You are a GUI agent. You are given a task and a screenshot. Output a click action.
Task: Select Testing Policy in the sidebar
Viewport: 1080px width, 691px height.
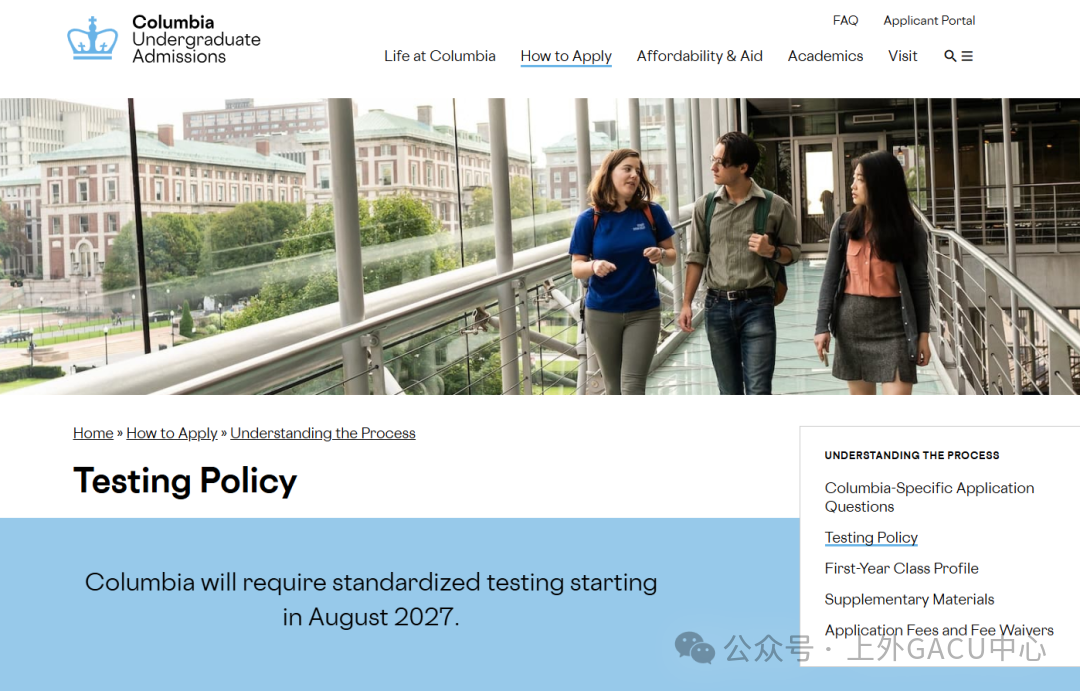[x=871, y=537]
